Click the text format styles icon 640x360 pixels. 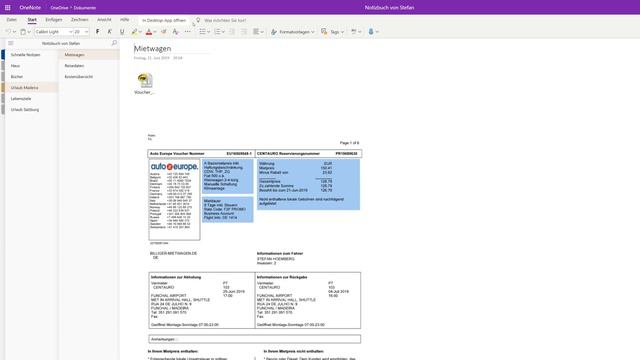(x=176, y=32)
